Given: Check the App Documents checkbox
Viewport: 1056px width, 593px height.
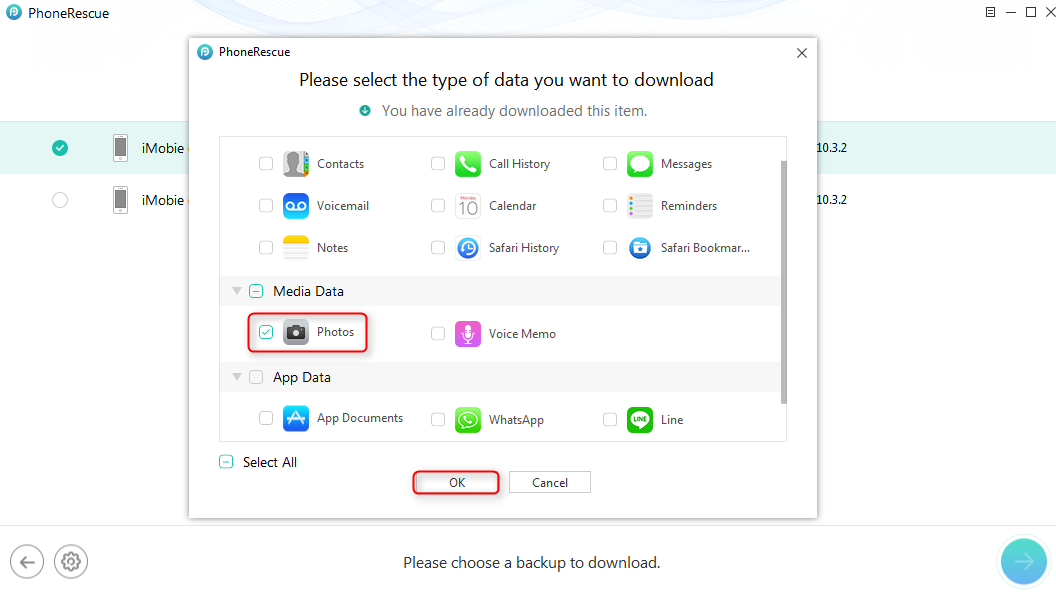Looking at the screenshot, I should coord(266,418).
